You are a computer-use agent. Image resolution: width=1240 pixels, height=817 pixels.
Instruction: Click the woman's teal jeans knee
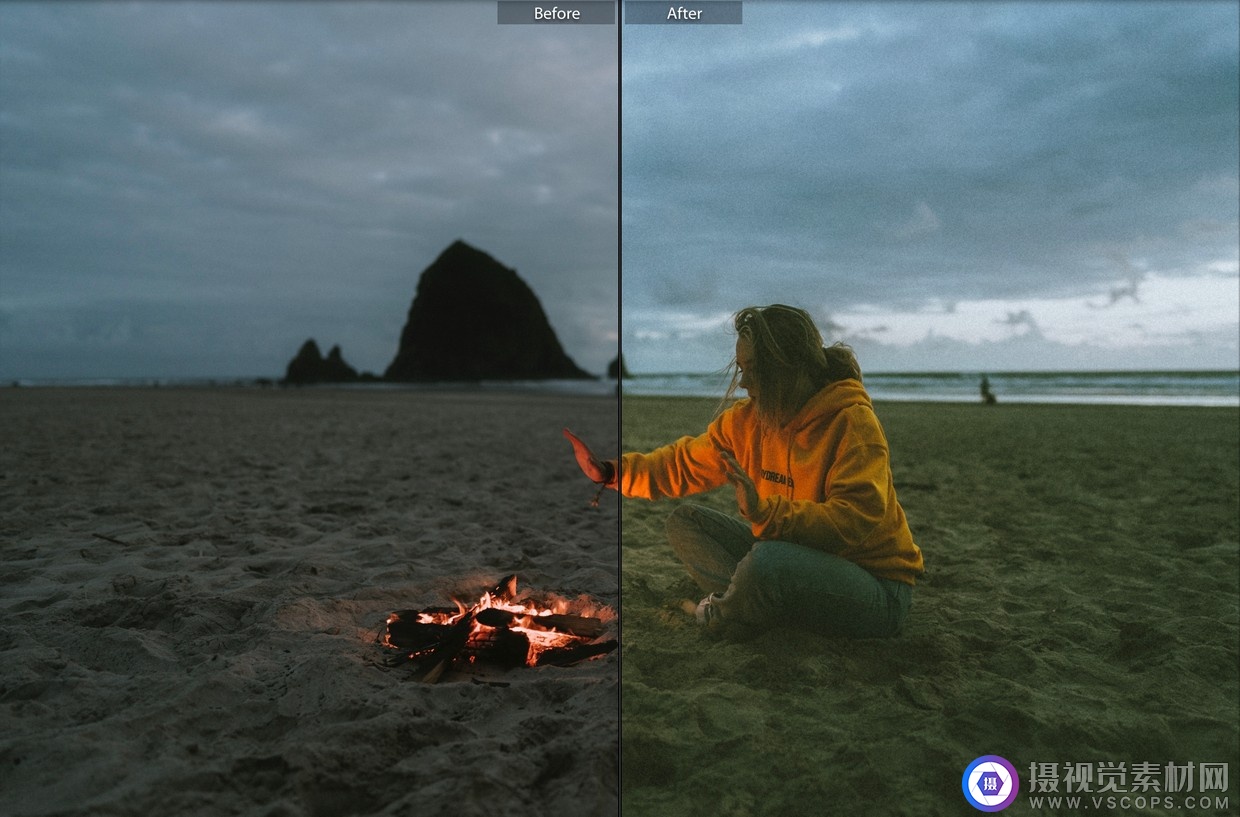click(x=700, y=535)
